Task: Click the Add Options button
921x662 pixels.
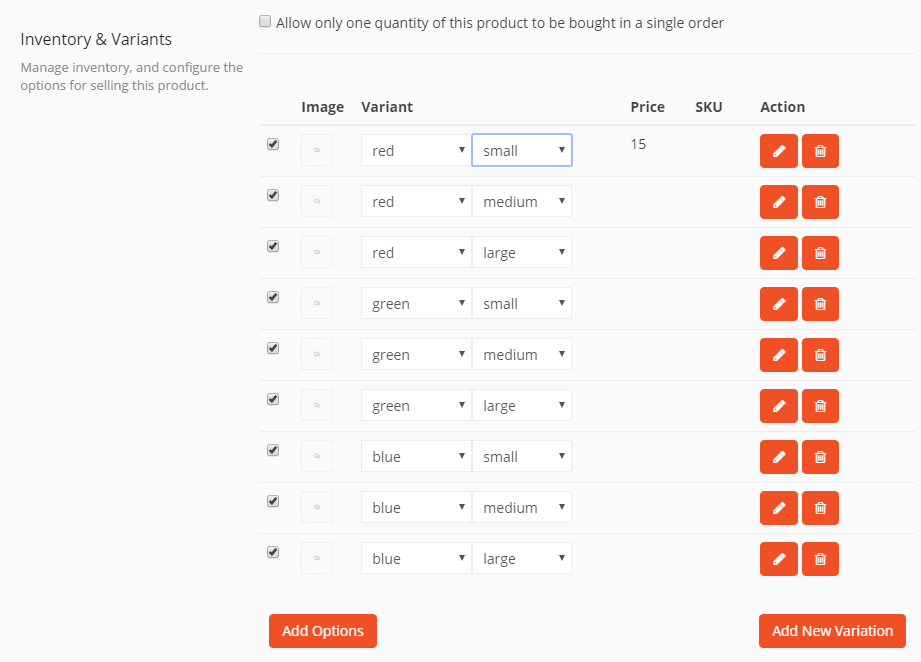Action: point(322,631)
